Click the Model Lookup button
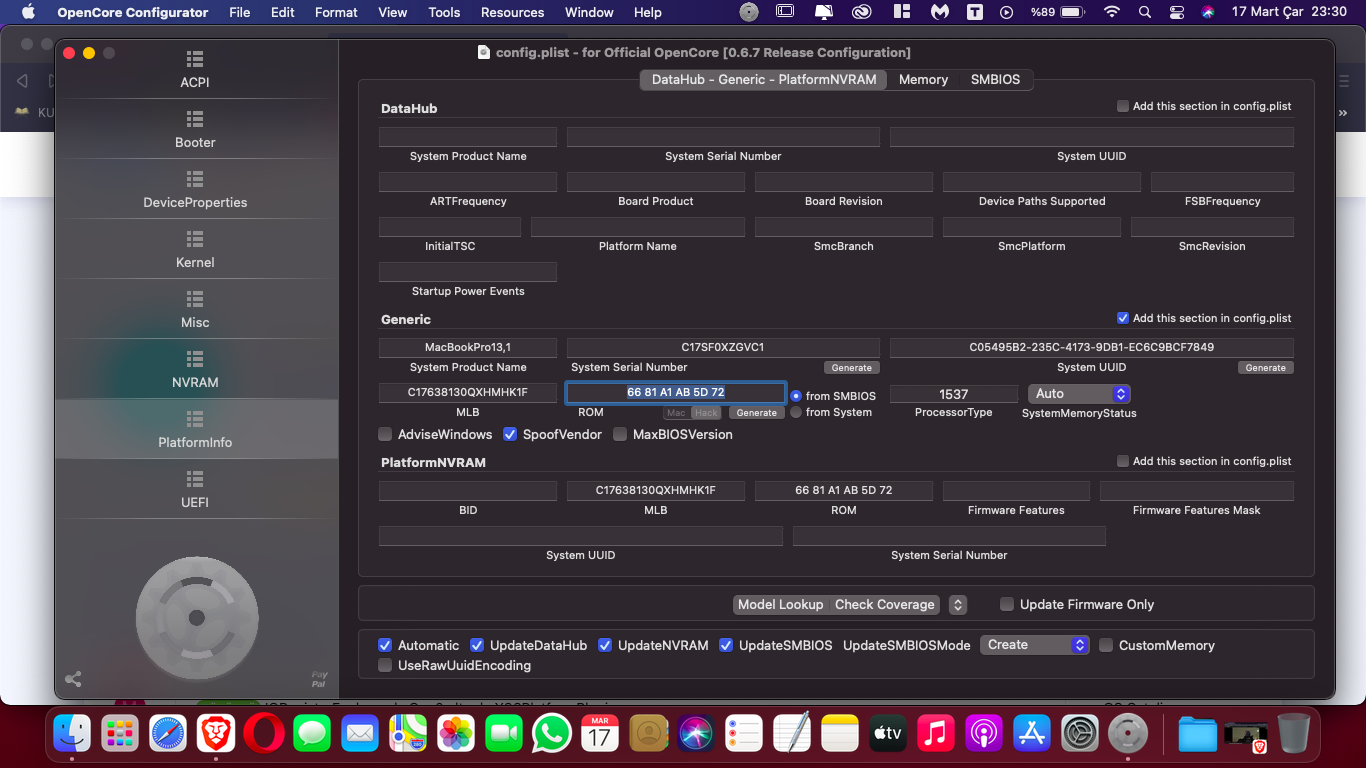 (780, 605)
